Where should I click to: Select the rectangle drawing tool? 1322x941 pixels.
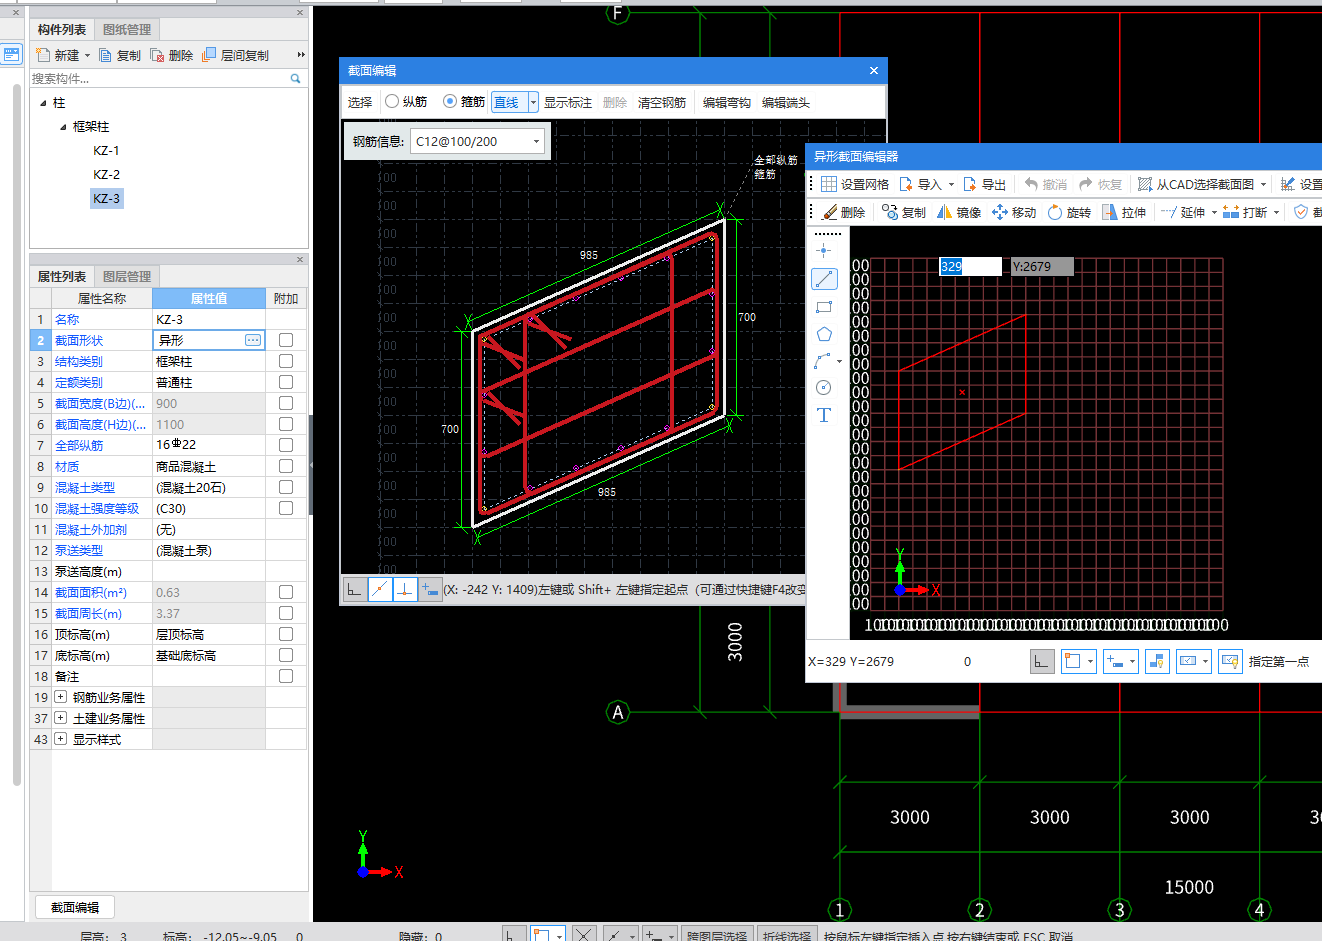pyautogui.click(x=824, y=307)
